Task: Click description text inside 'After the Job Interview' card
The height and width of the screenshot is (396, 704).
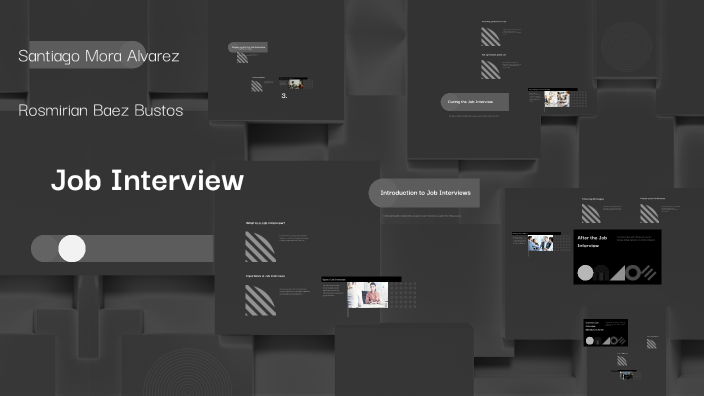Action: (636, 238)
